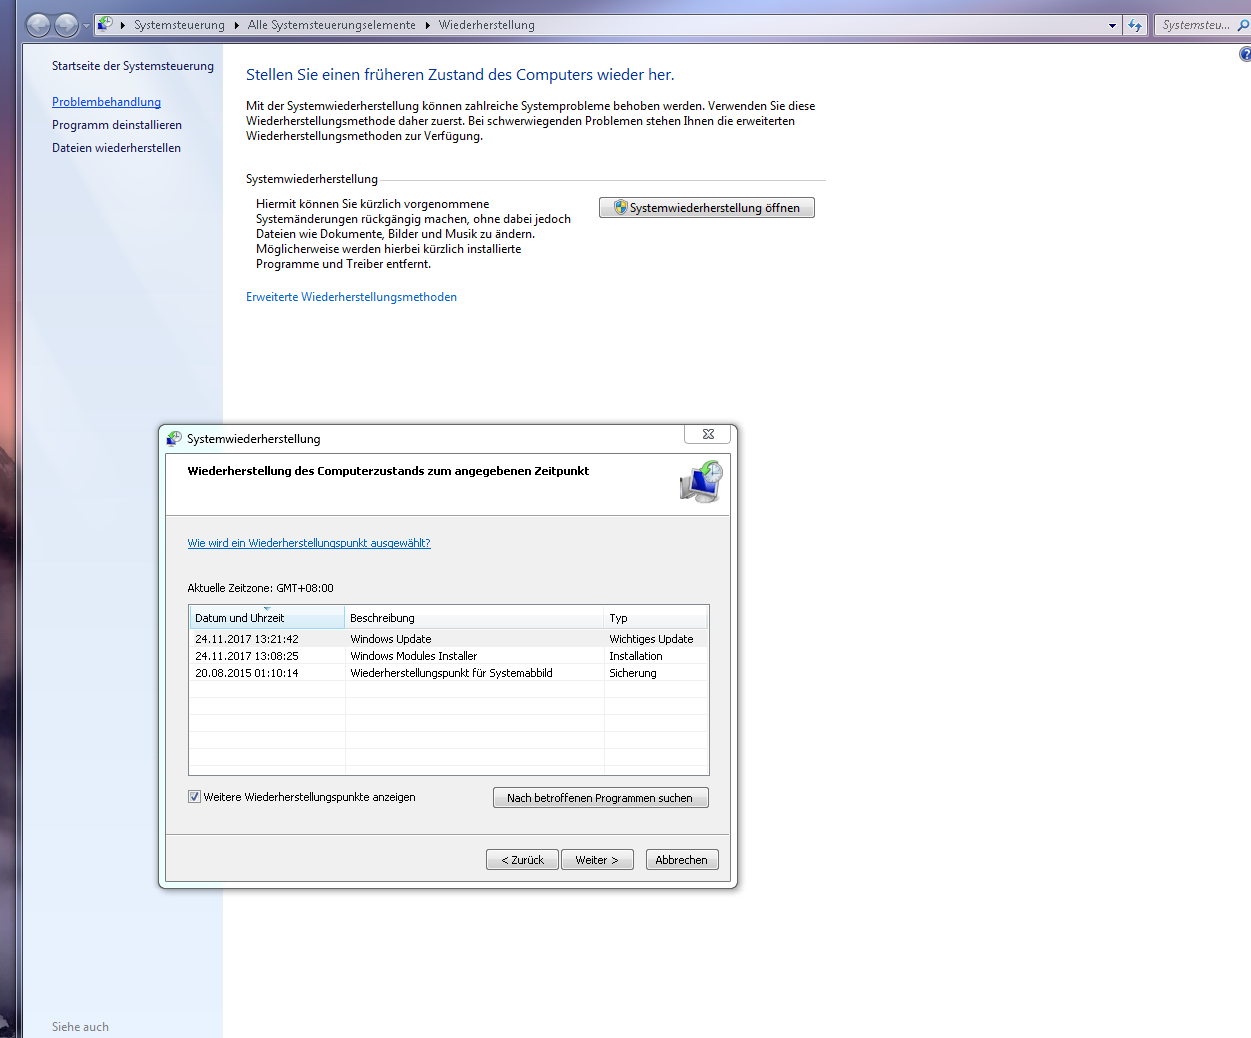The height and width of the screenshot is (1038, 1251).
Task: Click 'Windows Modules Installer' description cell
Action: coord(413,656)
